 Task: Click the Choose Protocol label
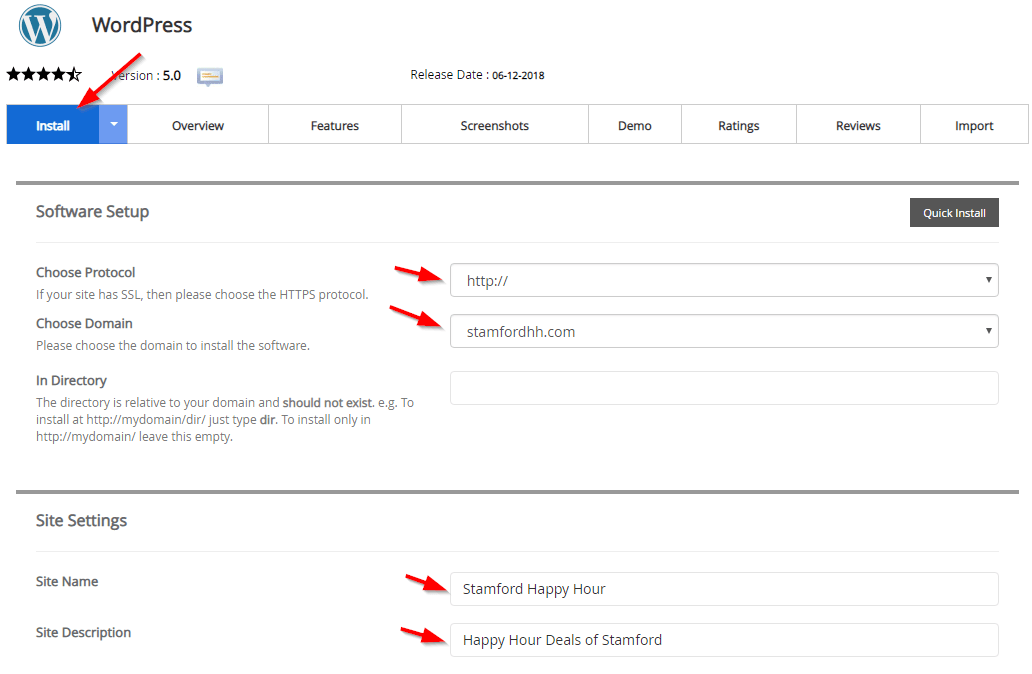[x=86, y=272]
